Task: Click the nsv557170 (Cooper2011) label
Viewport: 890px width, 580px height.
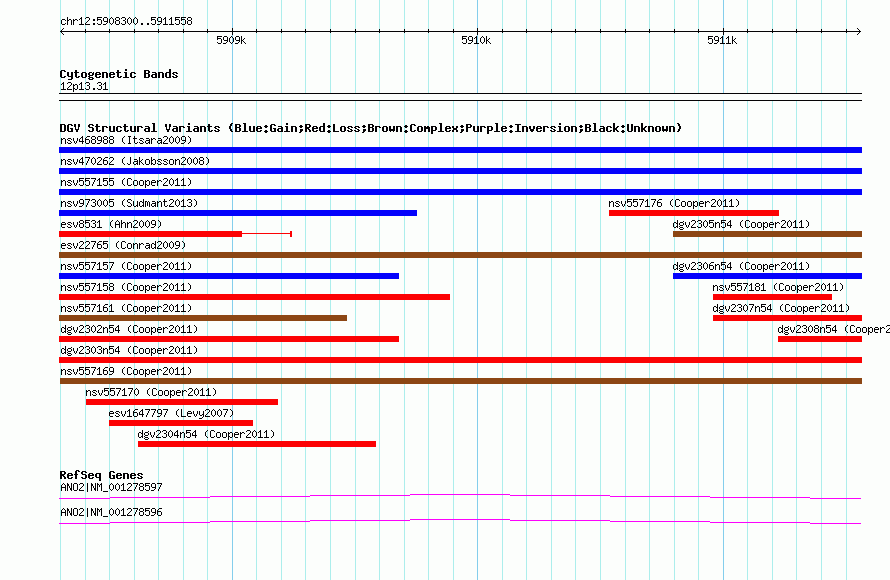Action: tap(151, 392)
